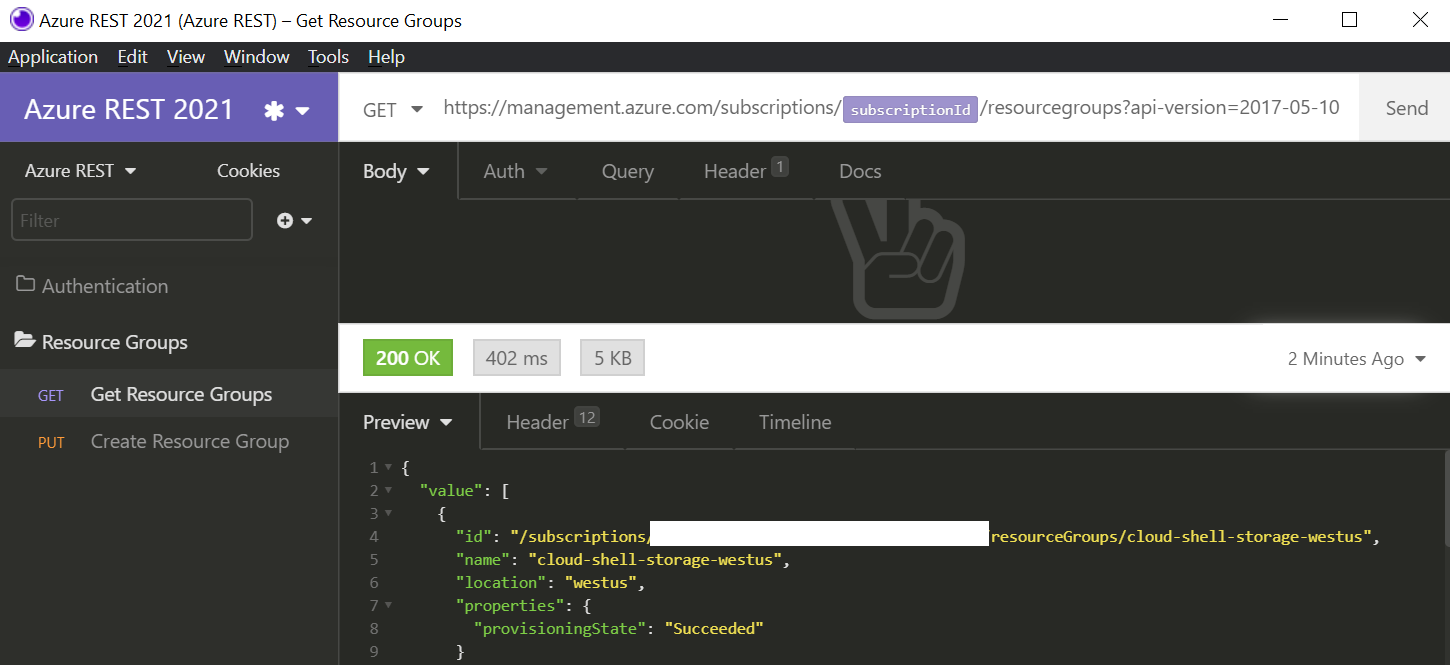Click the green 200 OK status badge
Image resolution: width=1450 pixels, height=665 pixels.
407,357
